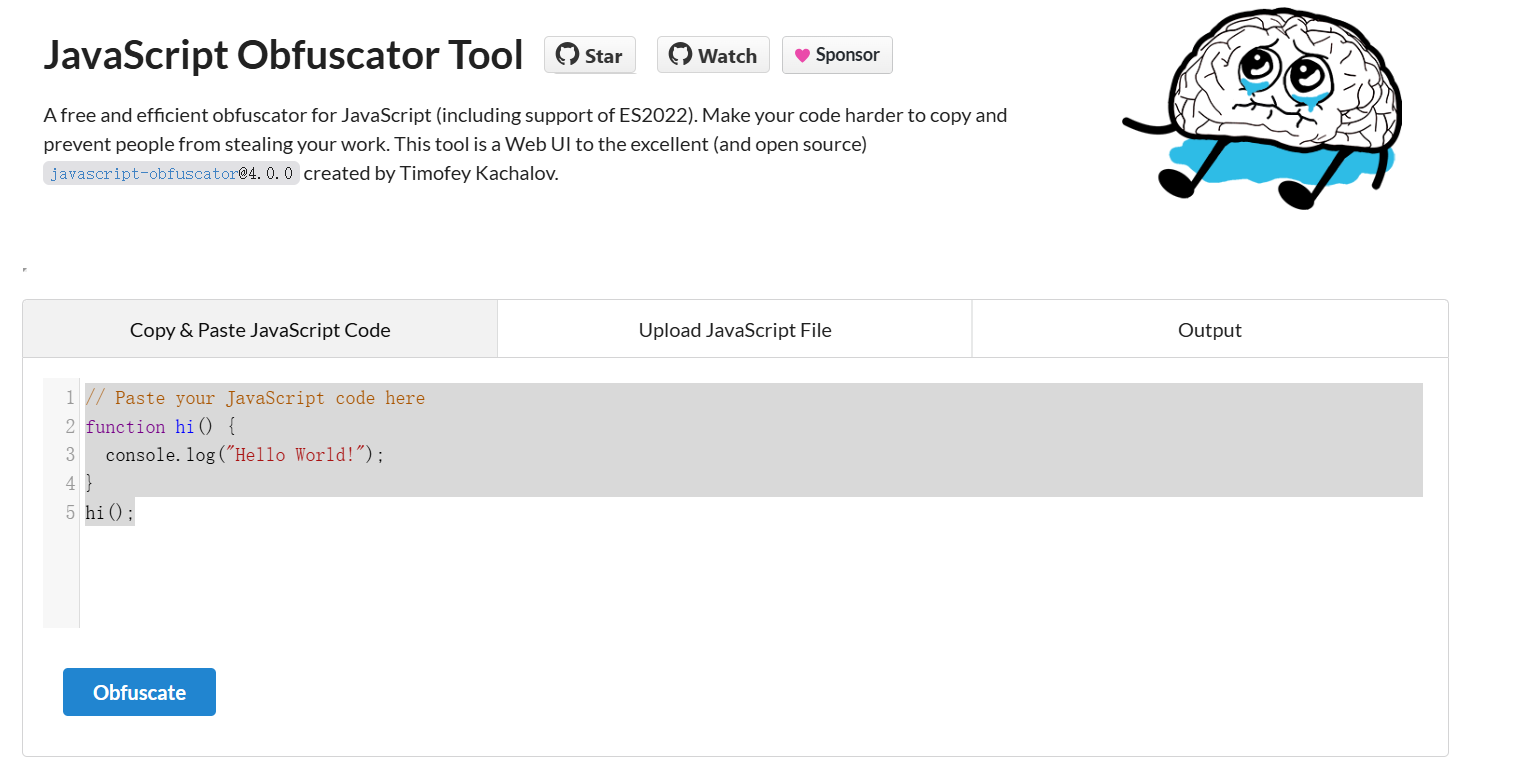The height and width of the screenshot is (774, 1529).
Task: Click the closing brace on line 4
Action: point(90,484)
